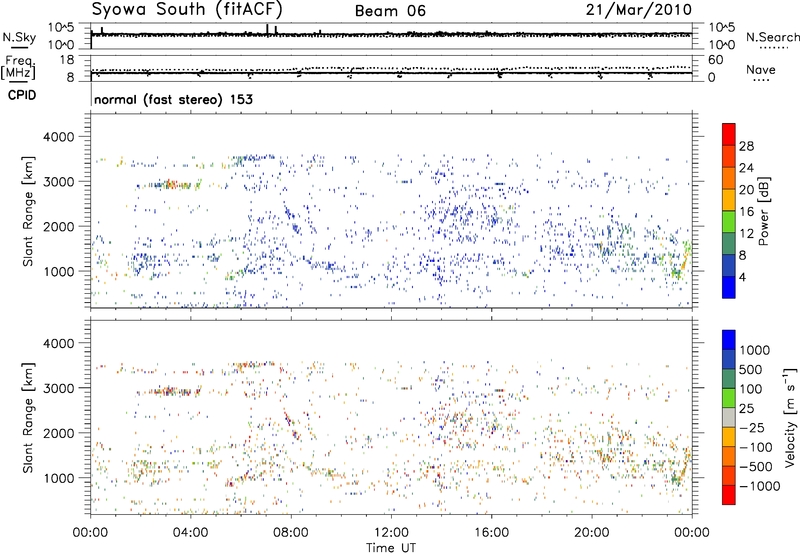Screen dimensions: 800x554
Task: Click the bright blue bottom segment of the Power color bar
Action: pos(729,287)
